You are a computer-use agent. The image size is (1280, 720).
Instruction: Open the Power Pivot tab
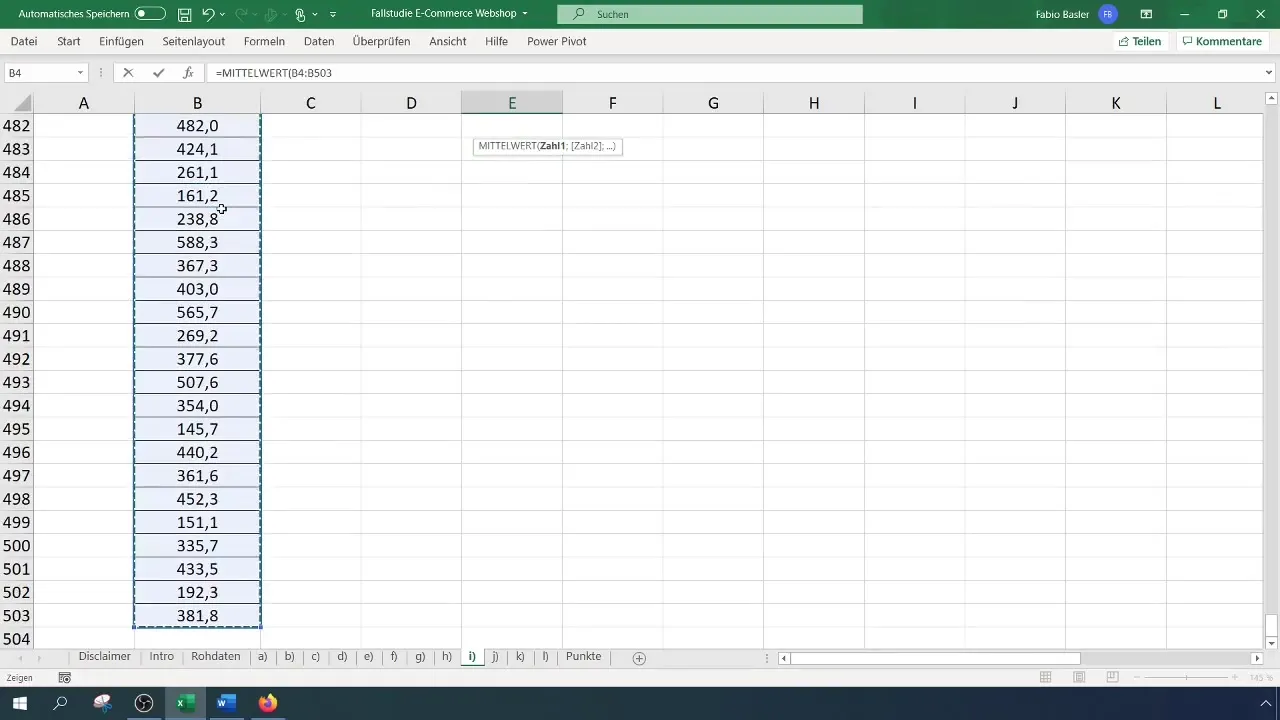point(557,42)
